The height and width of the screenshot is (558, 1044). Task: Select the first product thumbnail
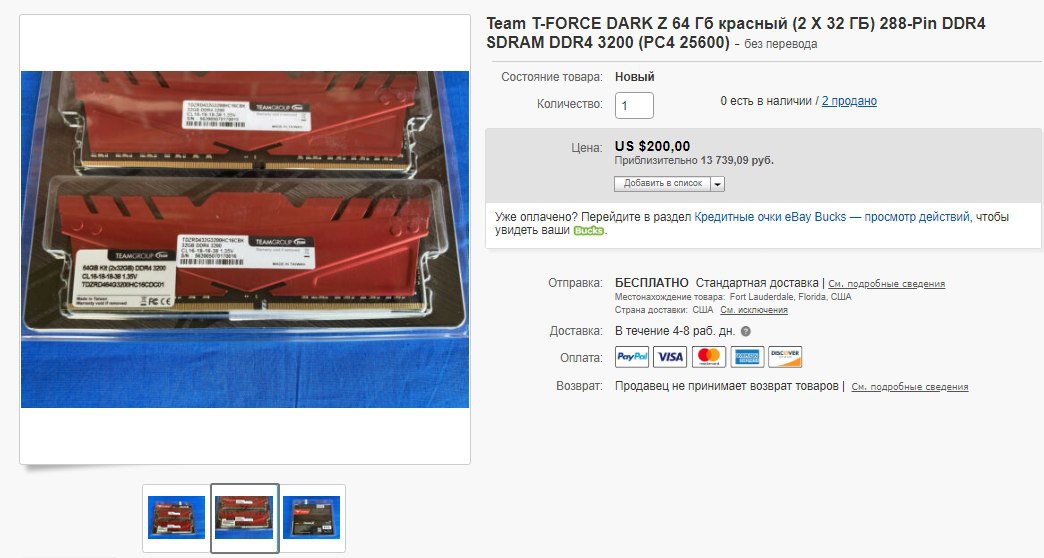click(x=176, y=518)
